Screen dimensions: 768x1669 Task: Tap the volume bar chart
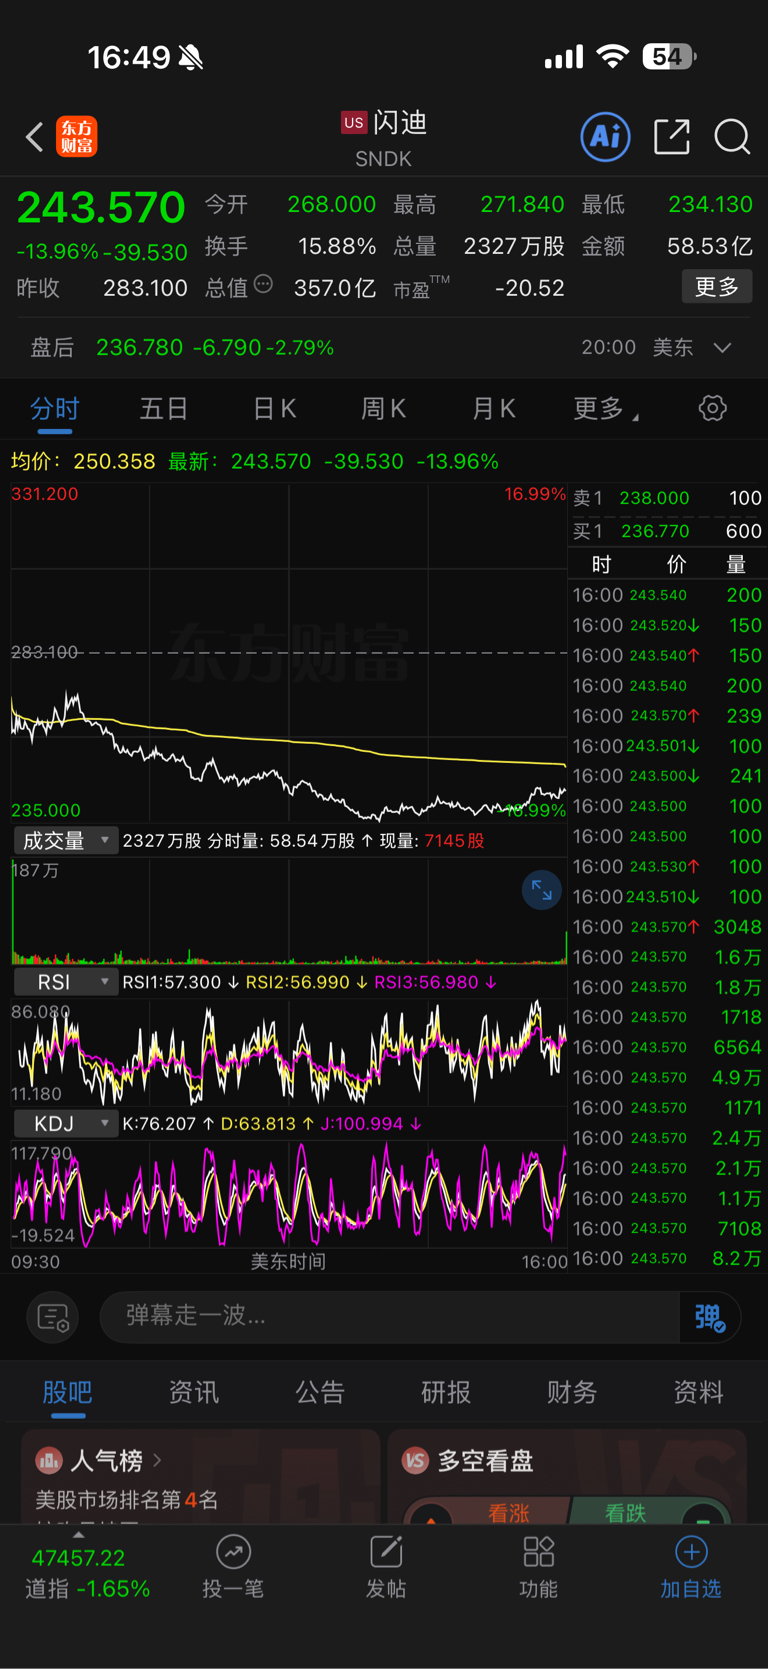(289, 911)
